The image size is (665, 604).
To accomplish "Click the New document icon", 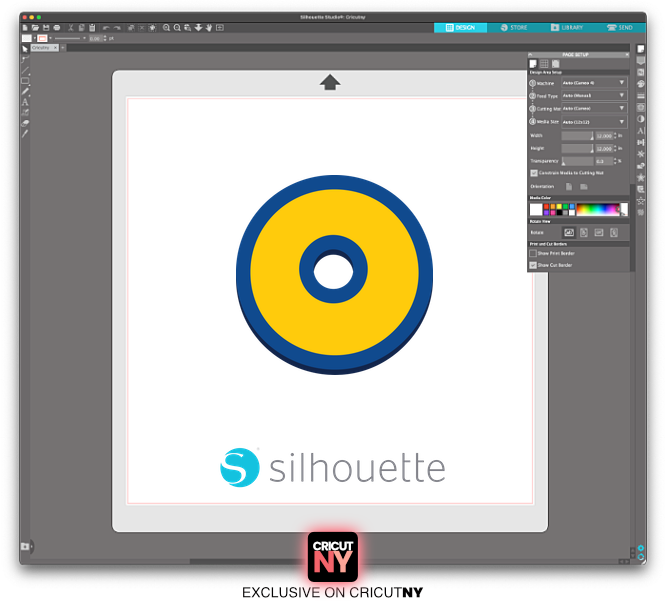I will [x=25, y=28].
